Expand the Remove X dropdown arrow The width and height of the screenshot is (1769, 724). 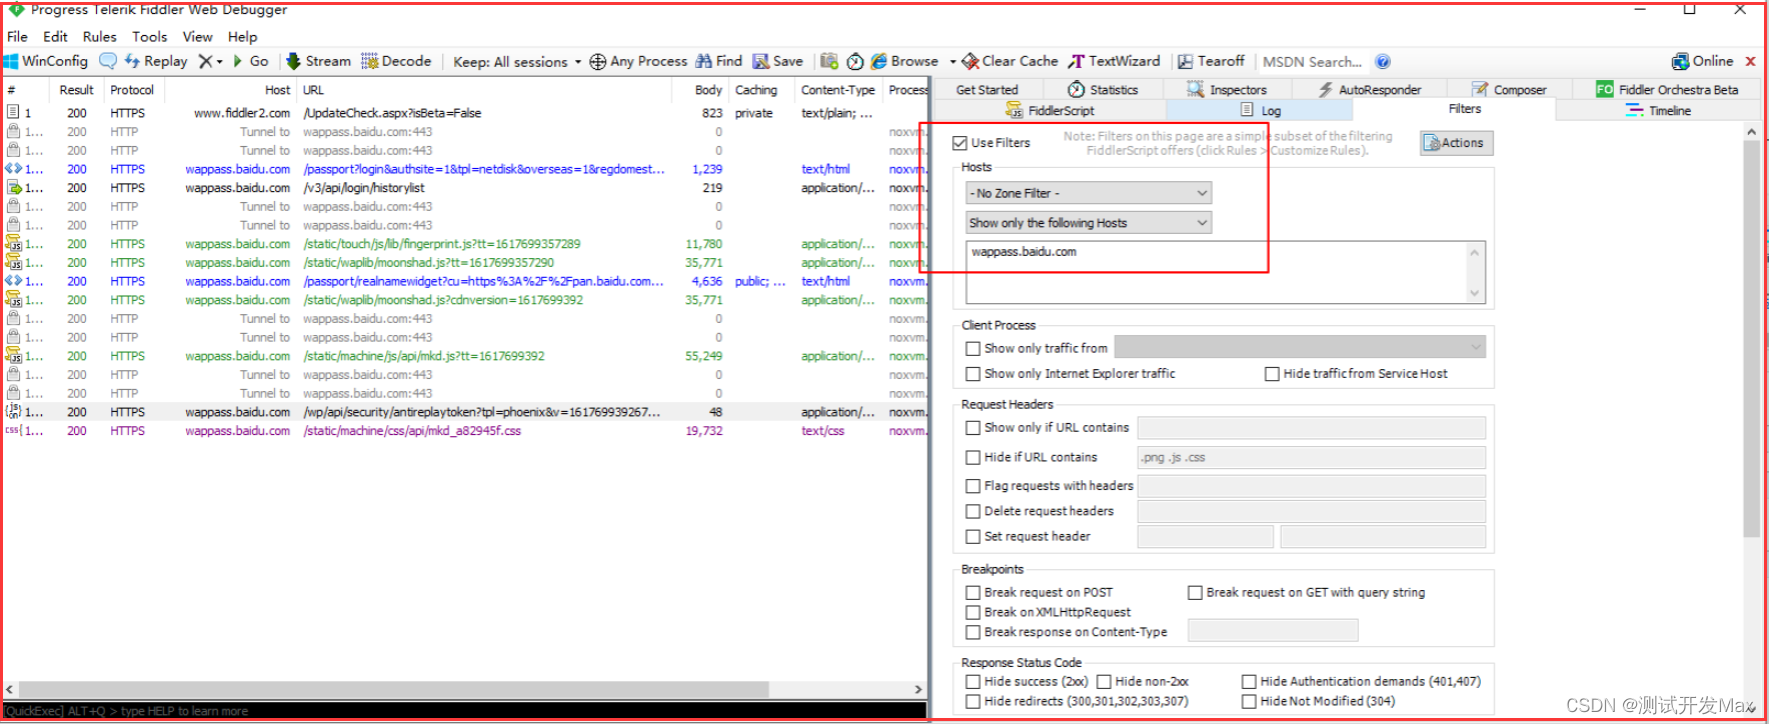click(x=219, y=62)
